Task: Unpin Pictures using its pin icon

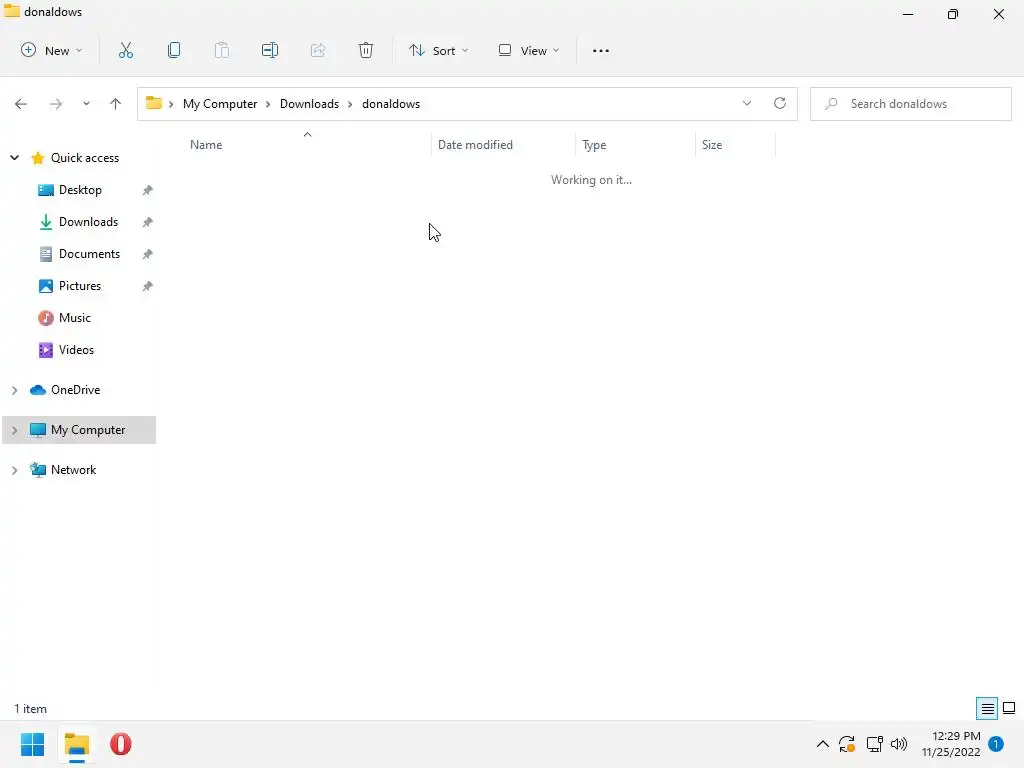Action: 148,286
